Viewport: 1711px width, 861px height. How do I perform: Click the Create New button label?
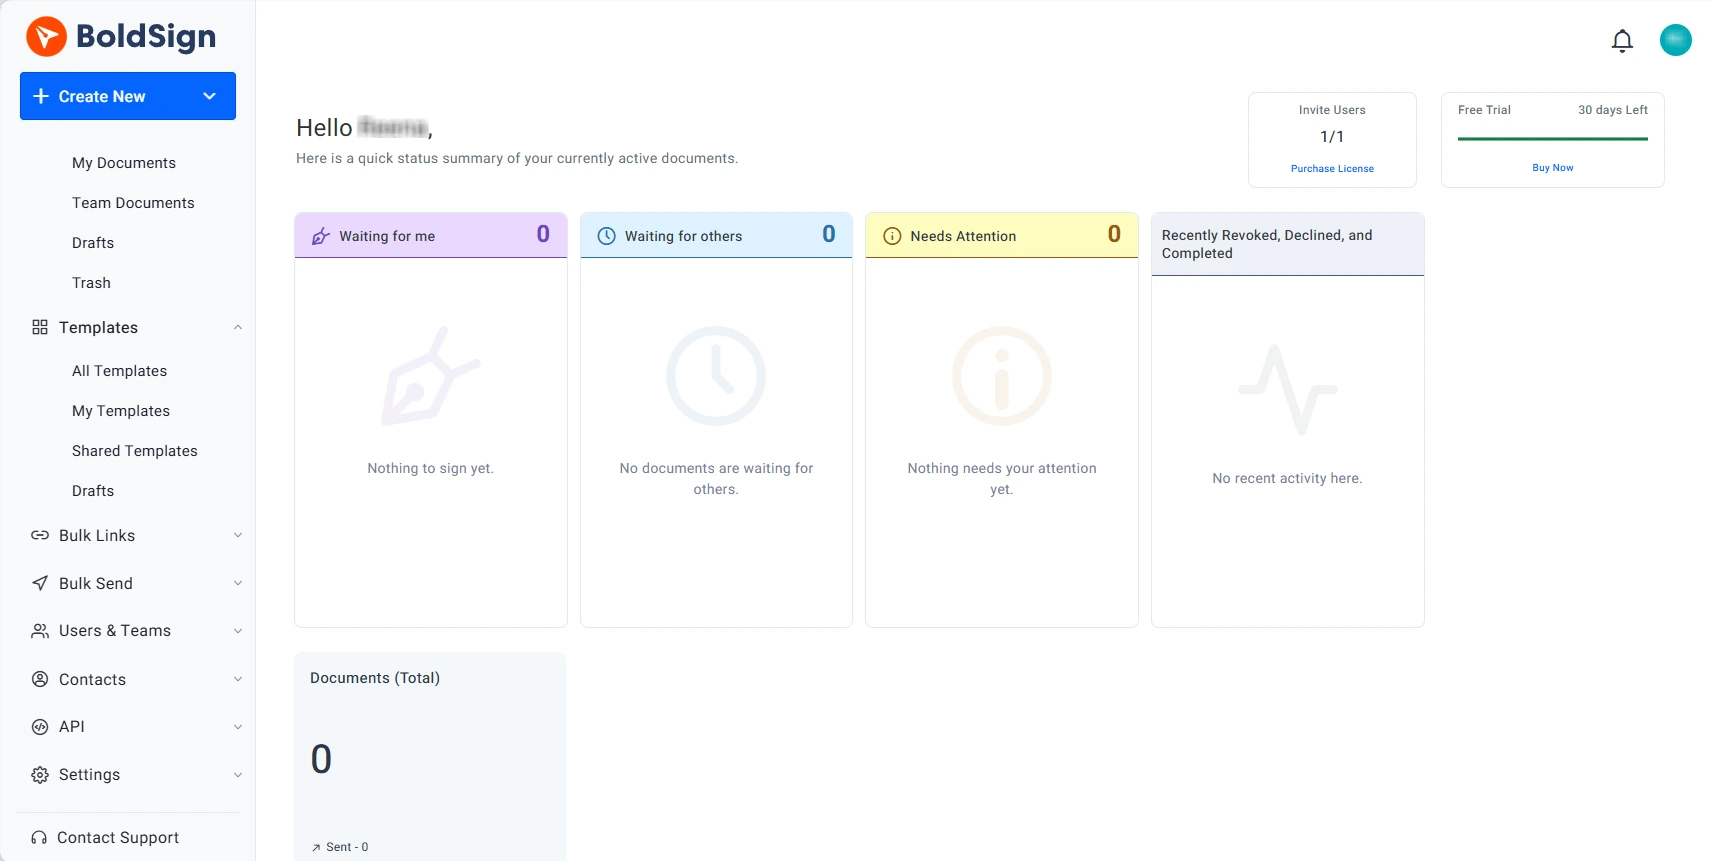(102, 96)
